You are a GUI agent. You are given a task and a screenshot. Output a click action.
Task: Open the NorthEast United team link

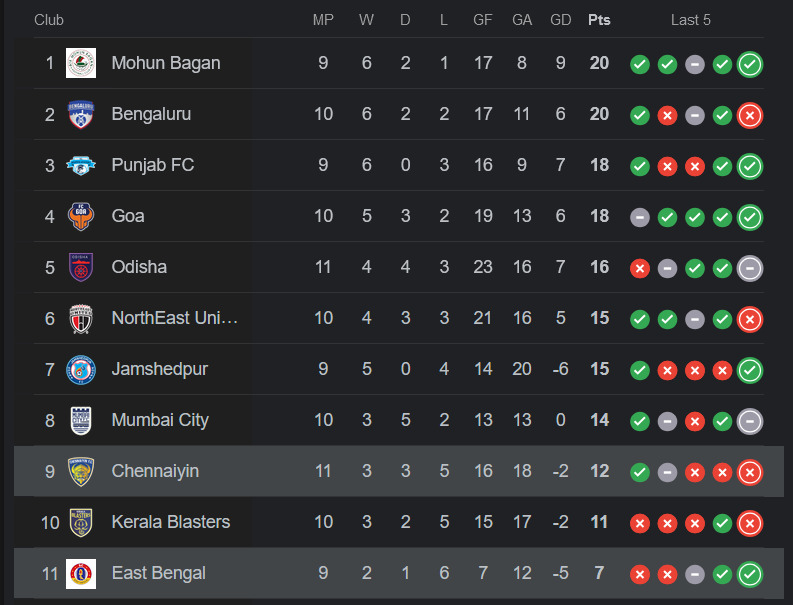point(175,318)
